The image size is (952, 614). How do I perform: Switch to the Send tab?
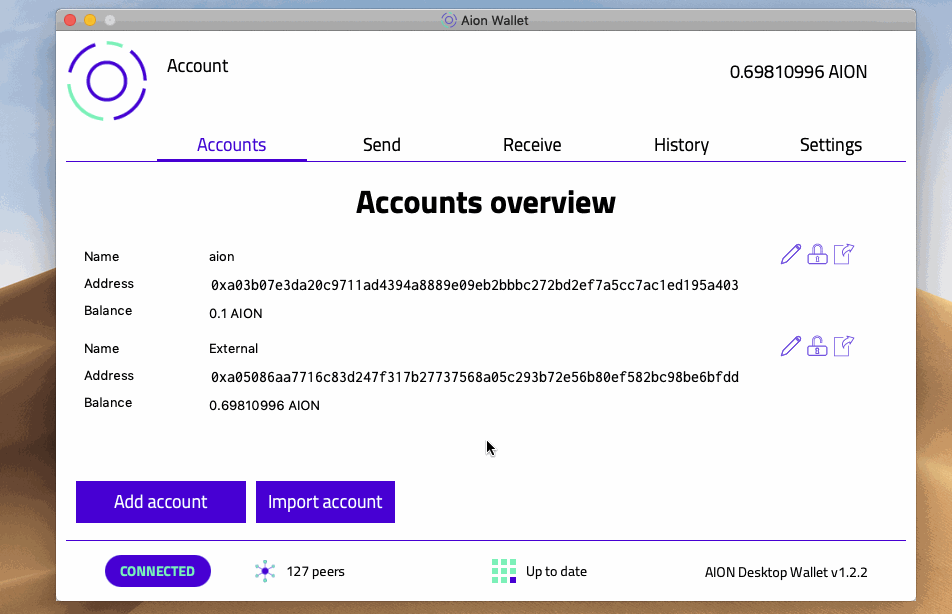(x=382, y=145)
